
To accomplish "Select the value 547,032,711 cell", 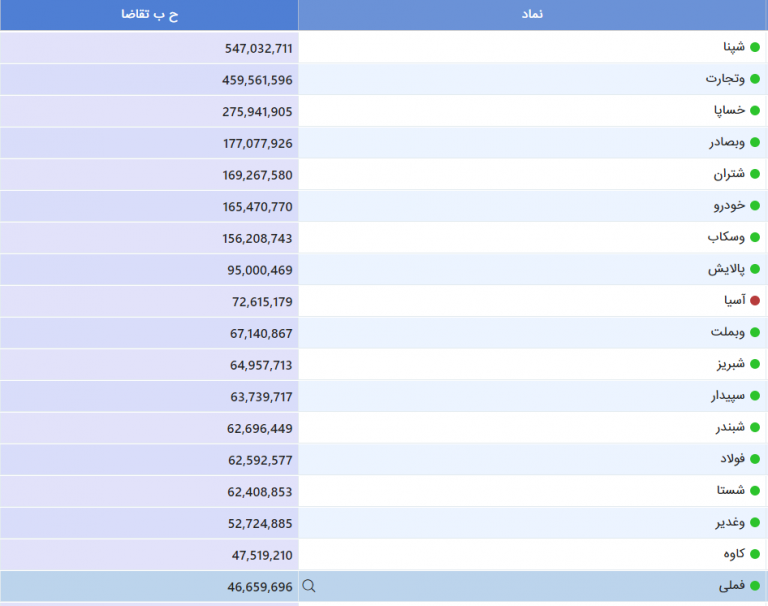I will coord(258,47).
